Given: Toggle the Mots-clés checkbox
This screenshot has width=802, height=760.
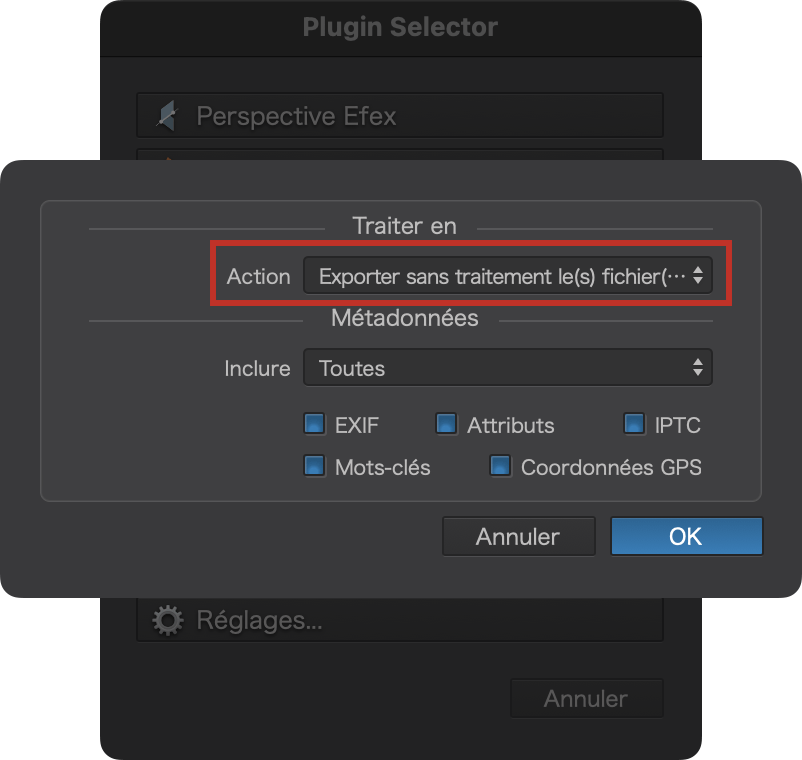Looking at the screenshot, I should [x=314, y=466].
